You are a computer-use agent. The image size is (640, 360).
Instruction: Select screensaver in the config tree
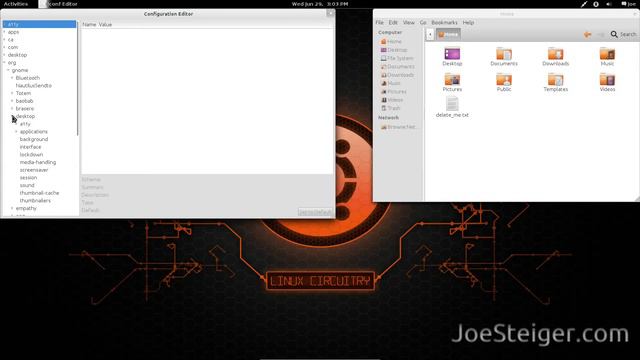[x=34, y=170]
